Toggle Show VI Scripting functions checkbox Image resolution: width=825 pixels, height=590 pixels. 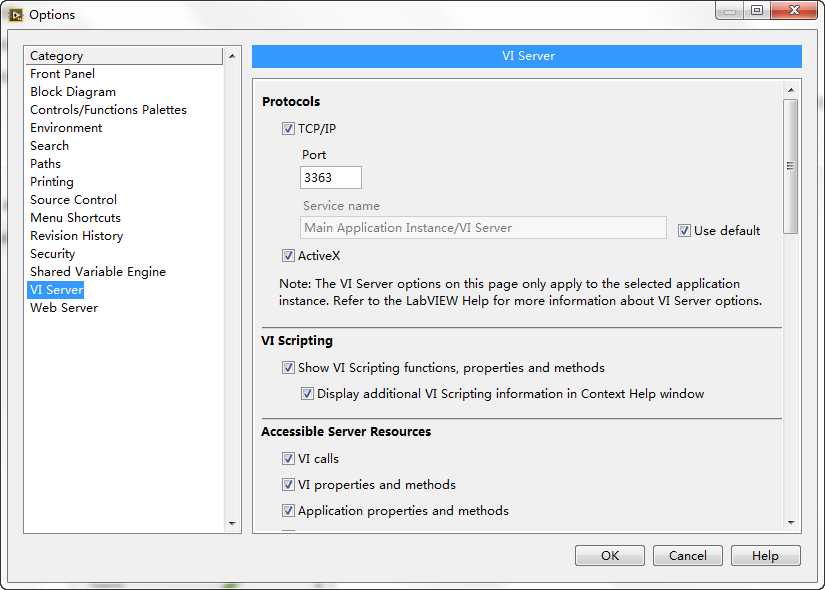(288, 367)
